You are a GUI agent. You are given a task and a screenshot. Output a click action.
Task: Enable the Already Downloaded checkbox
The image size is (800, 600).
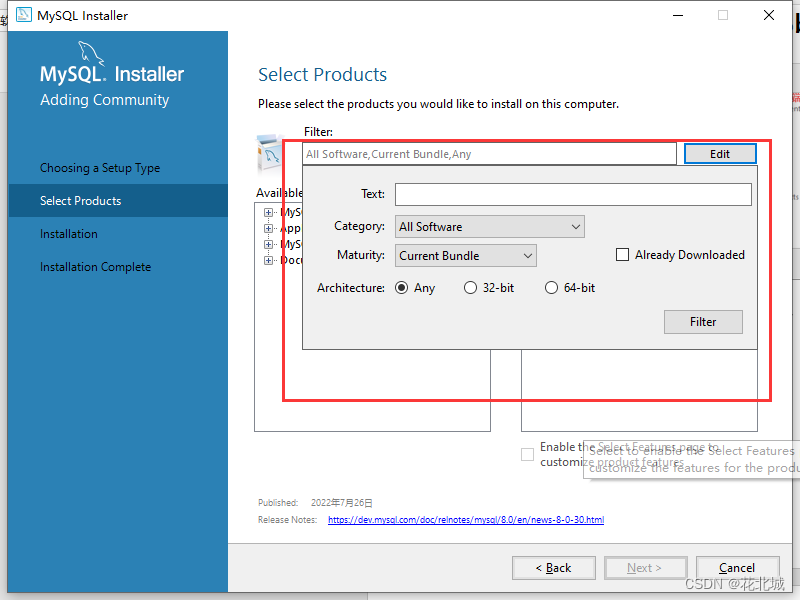pyautogui.click(x=622, y=255)
